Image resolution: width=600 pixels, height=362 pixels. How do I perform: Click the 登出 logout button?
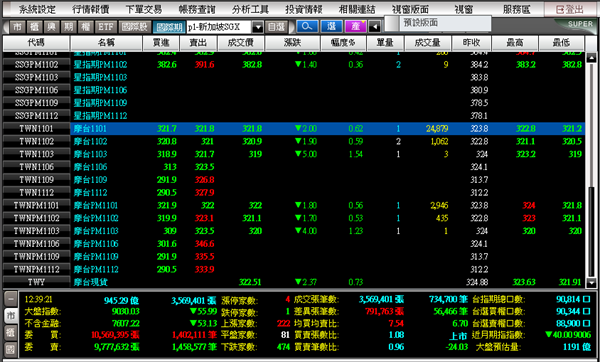pyautogui.click(x=570, y=10)
